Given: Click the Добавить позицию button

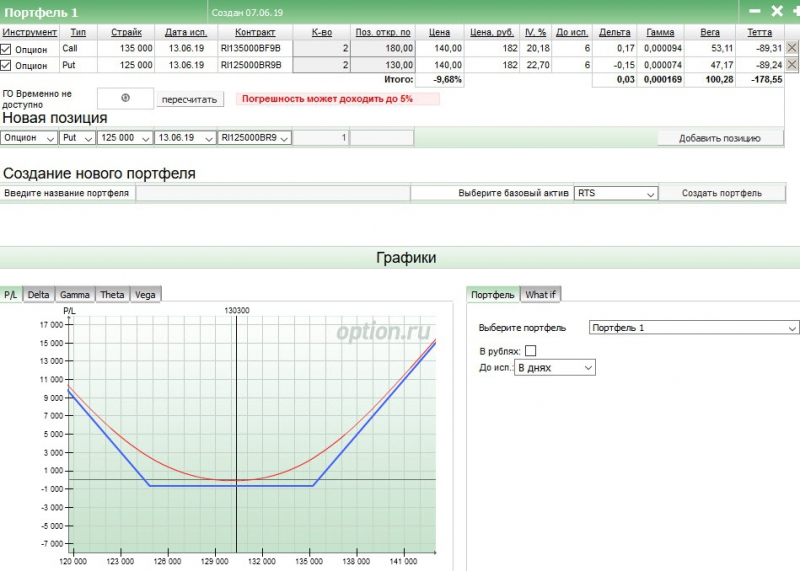Looking at the screenshot, I should click(x=720, y=138).
